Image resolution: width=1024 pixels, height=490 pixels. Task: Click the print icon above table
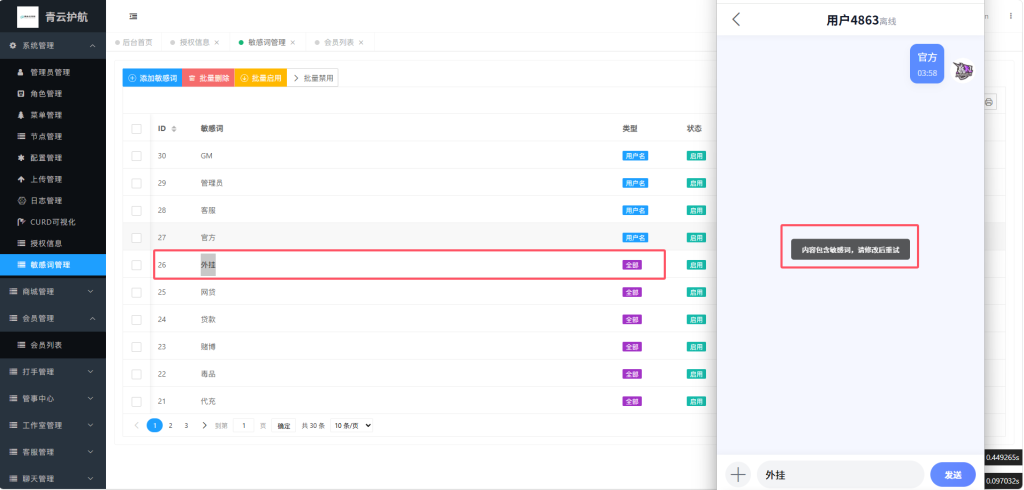click(x=989, y=103)
